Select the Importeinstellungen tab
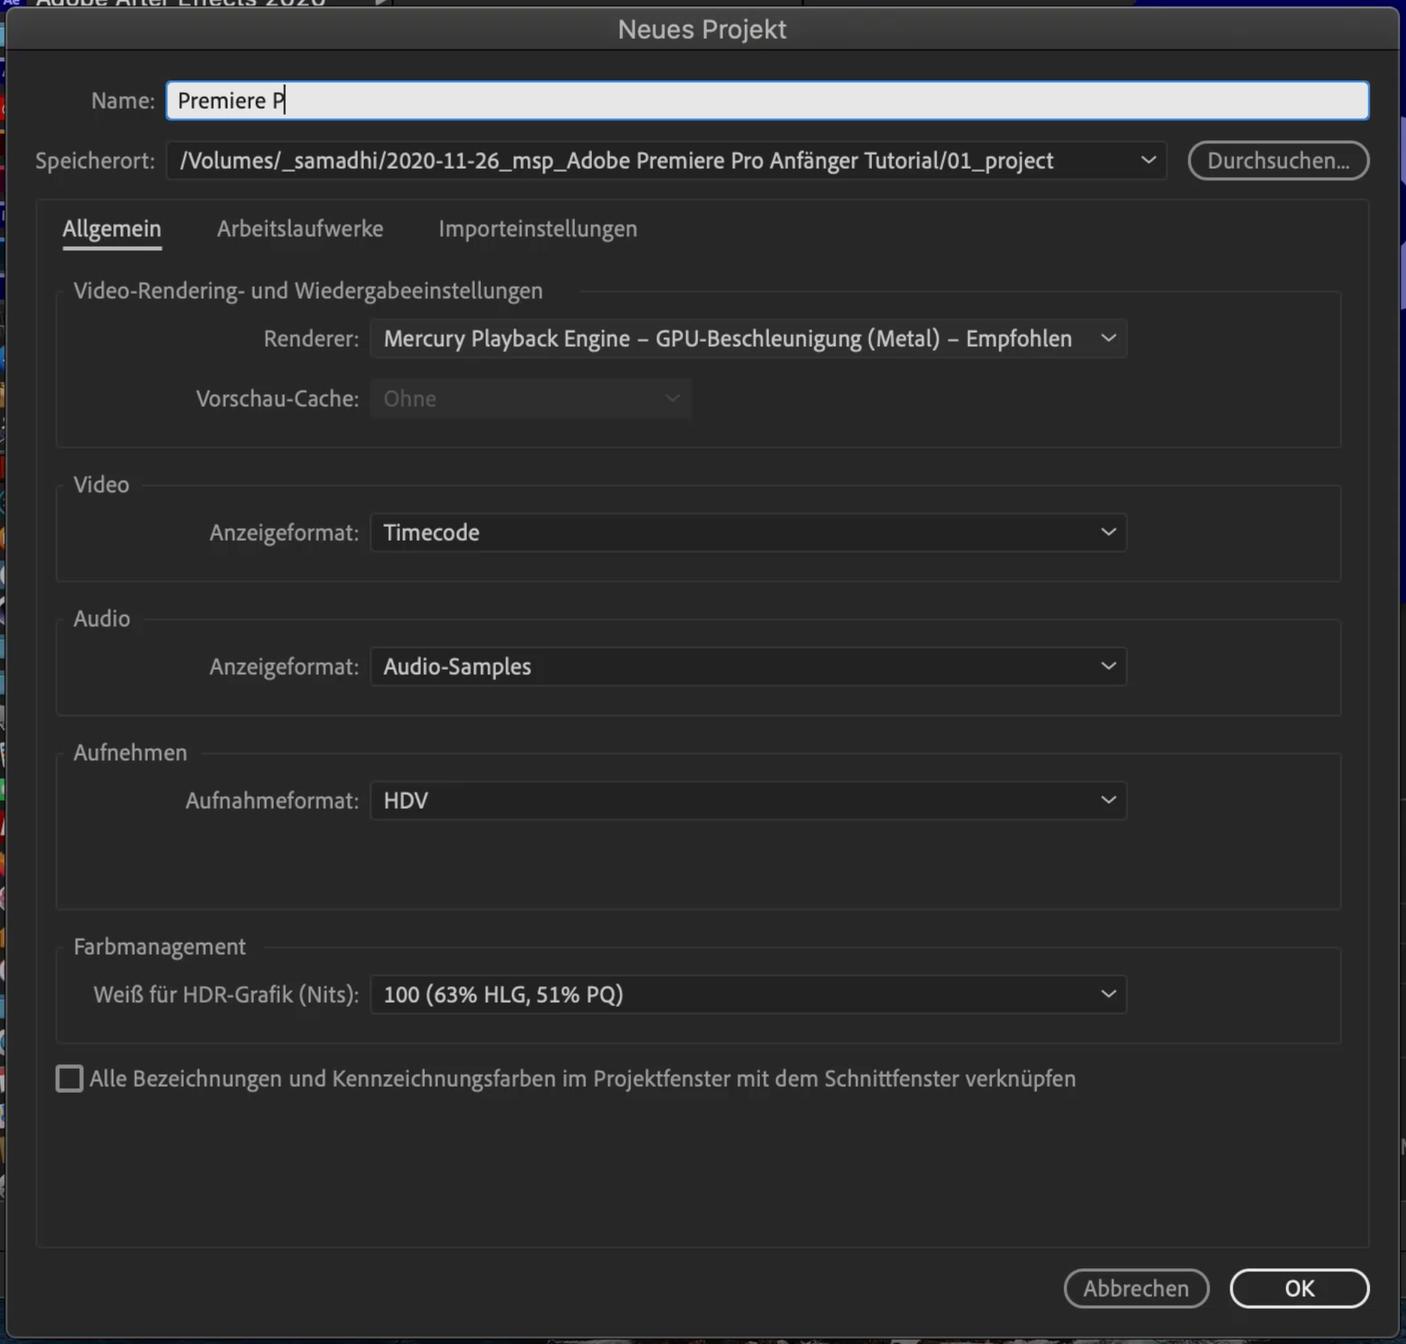This screenshot has height=1344, width=1406. pos(537,229)
